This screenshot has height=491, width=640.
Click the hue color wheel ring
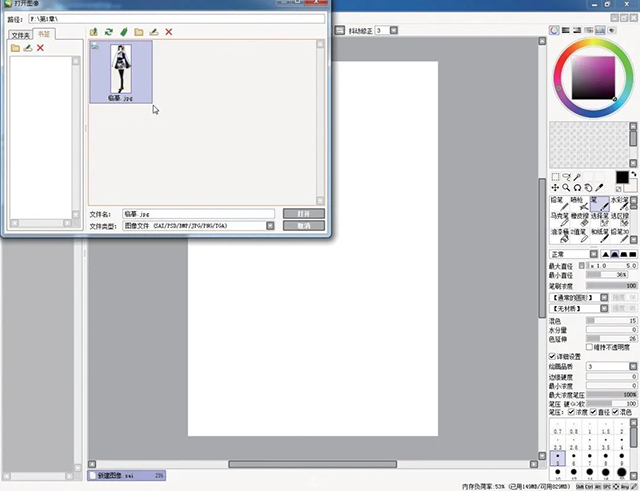[594, 46]
